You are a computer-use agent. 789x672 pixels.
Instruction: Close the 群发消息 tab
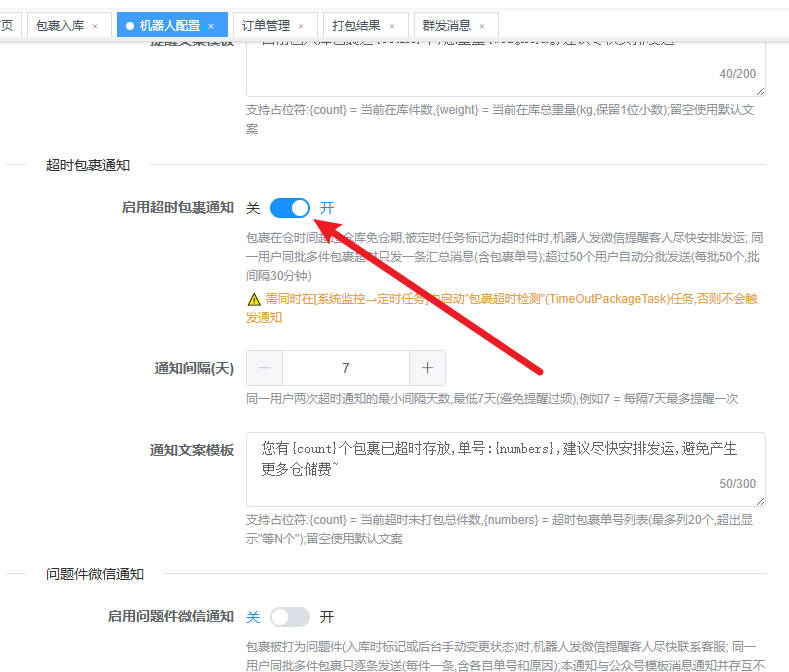[482, 26]
